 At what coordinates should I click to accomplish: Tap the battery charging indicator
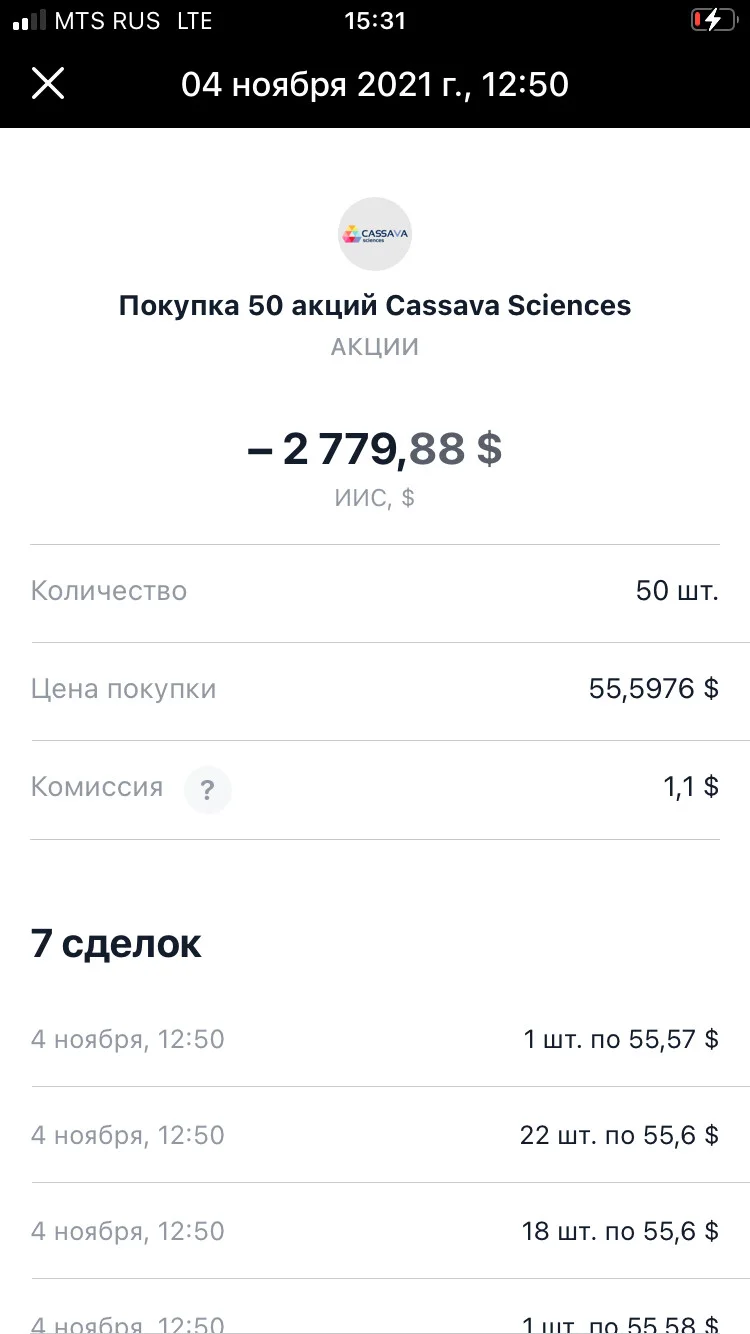click(x=714, y=21)
